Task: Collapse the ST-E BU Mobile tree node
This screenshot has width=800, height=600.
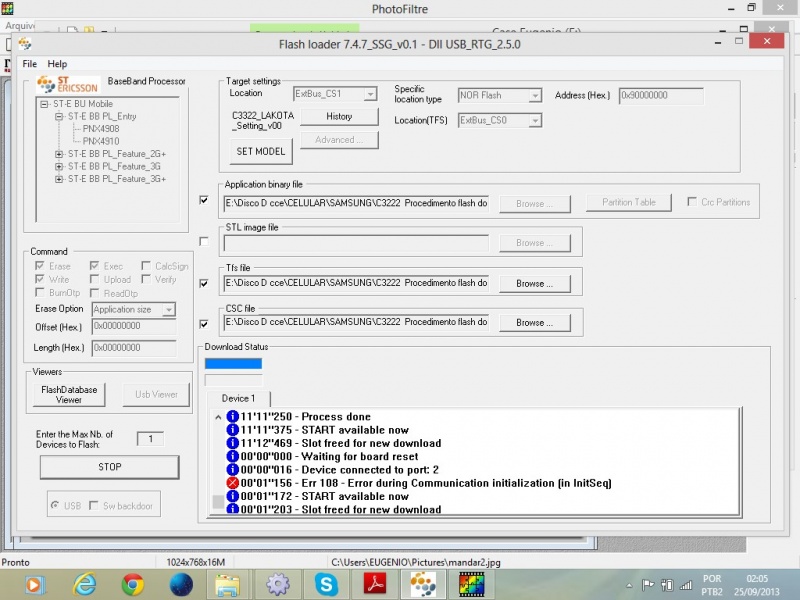Action: (44, 104)
